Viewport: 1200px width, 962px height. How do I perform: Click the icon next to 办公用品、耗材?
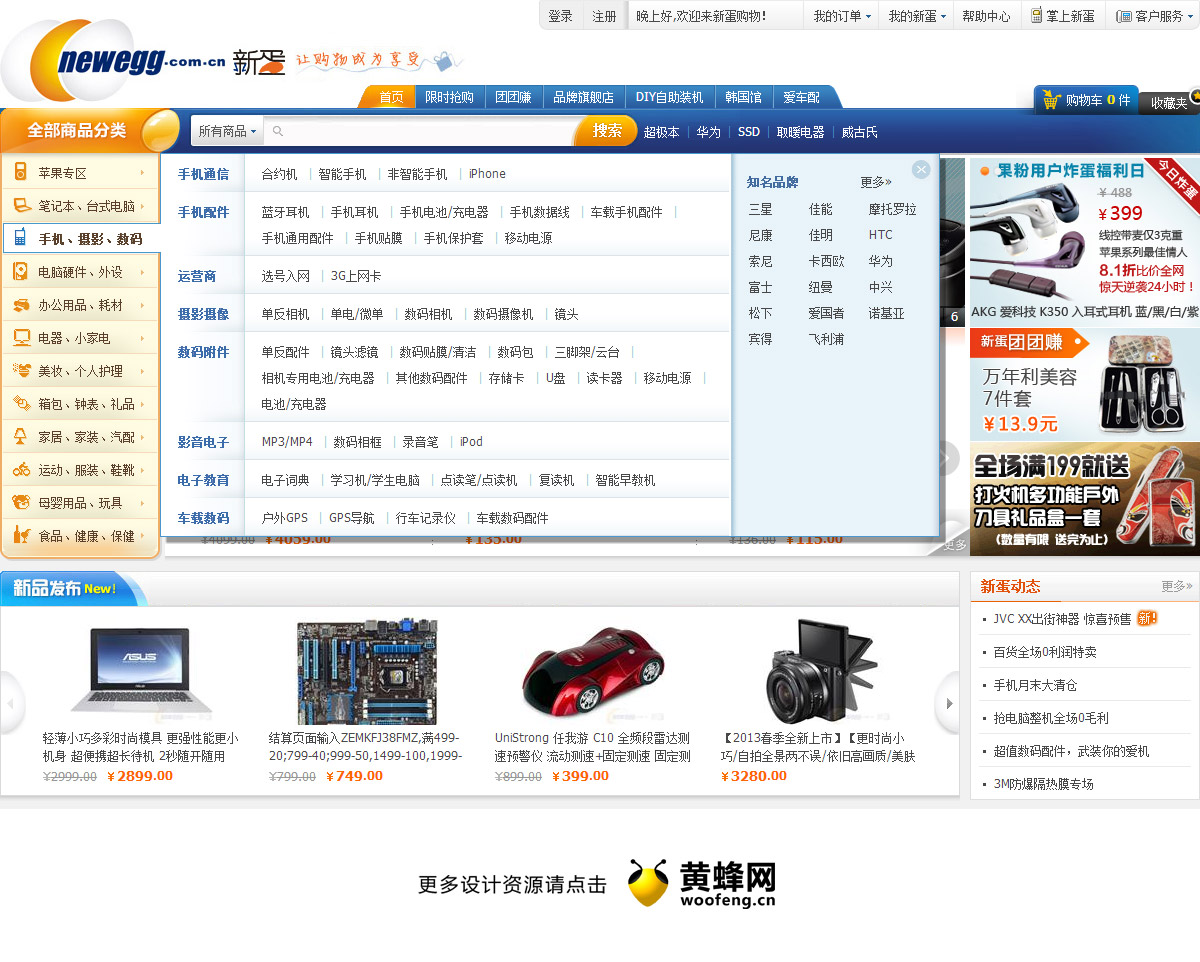(20, 305)
